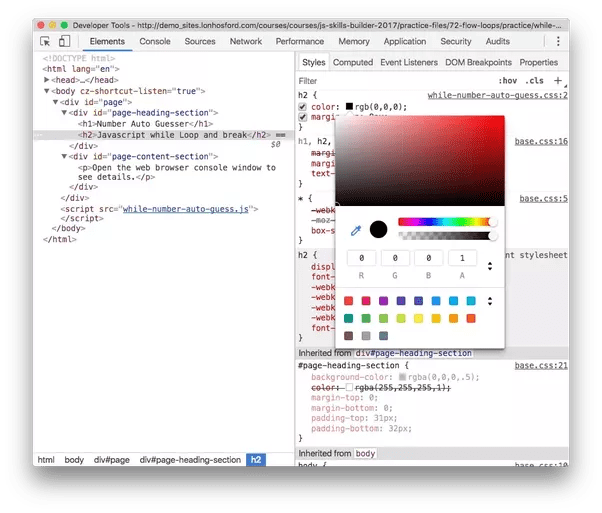The width and height of the screenshot is (602, 513).
Task: Pick the deep orange palette swatch
Action: point(471,318)
